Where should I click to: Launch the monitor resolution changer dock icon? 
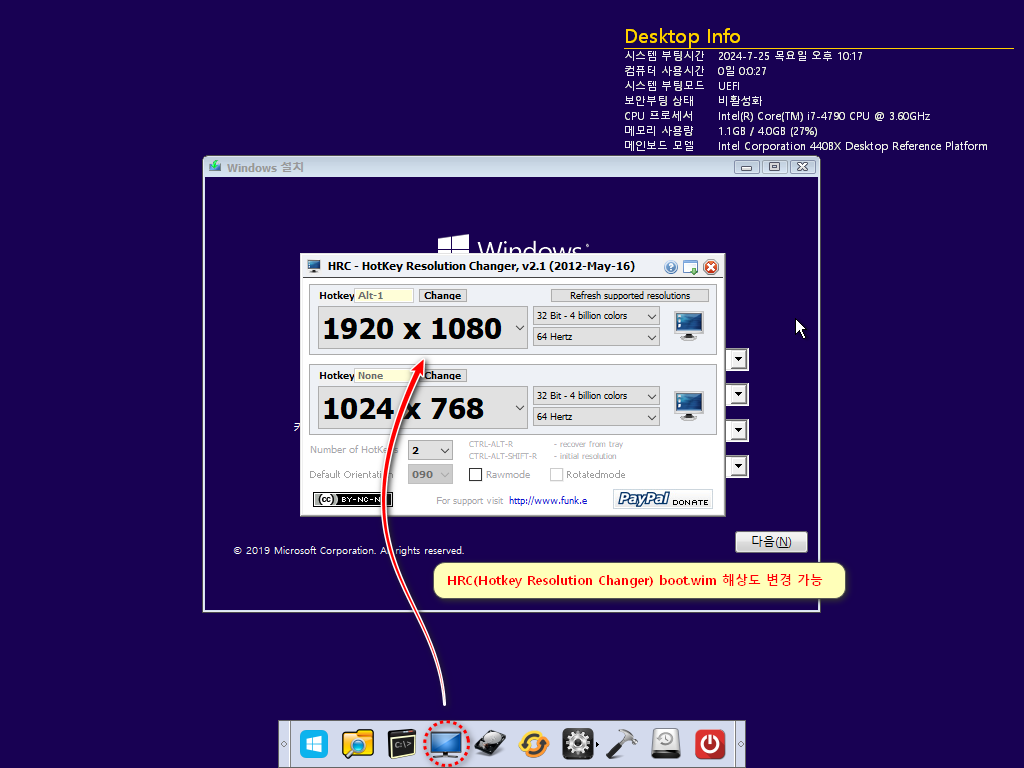[x=446, y=744]
